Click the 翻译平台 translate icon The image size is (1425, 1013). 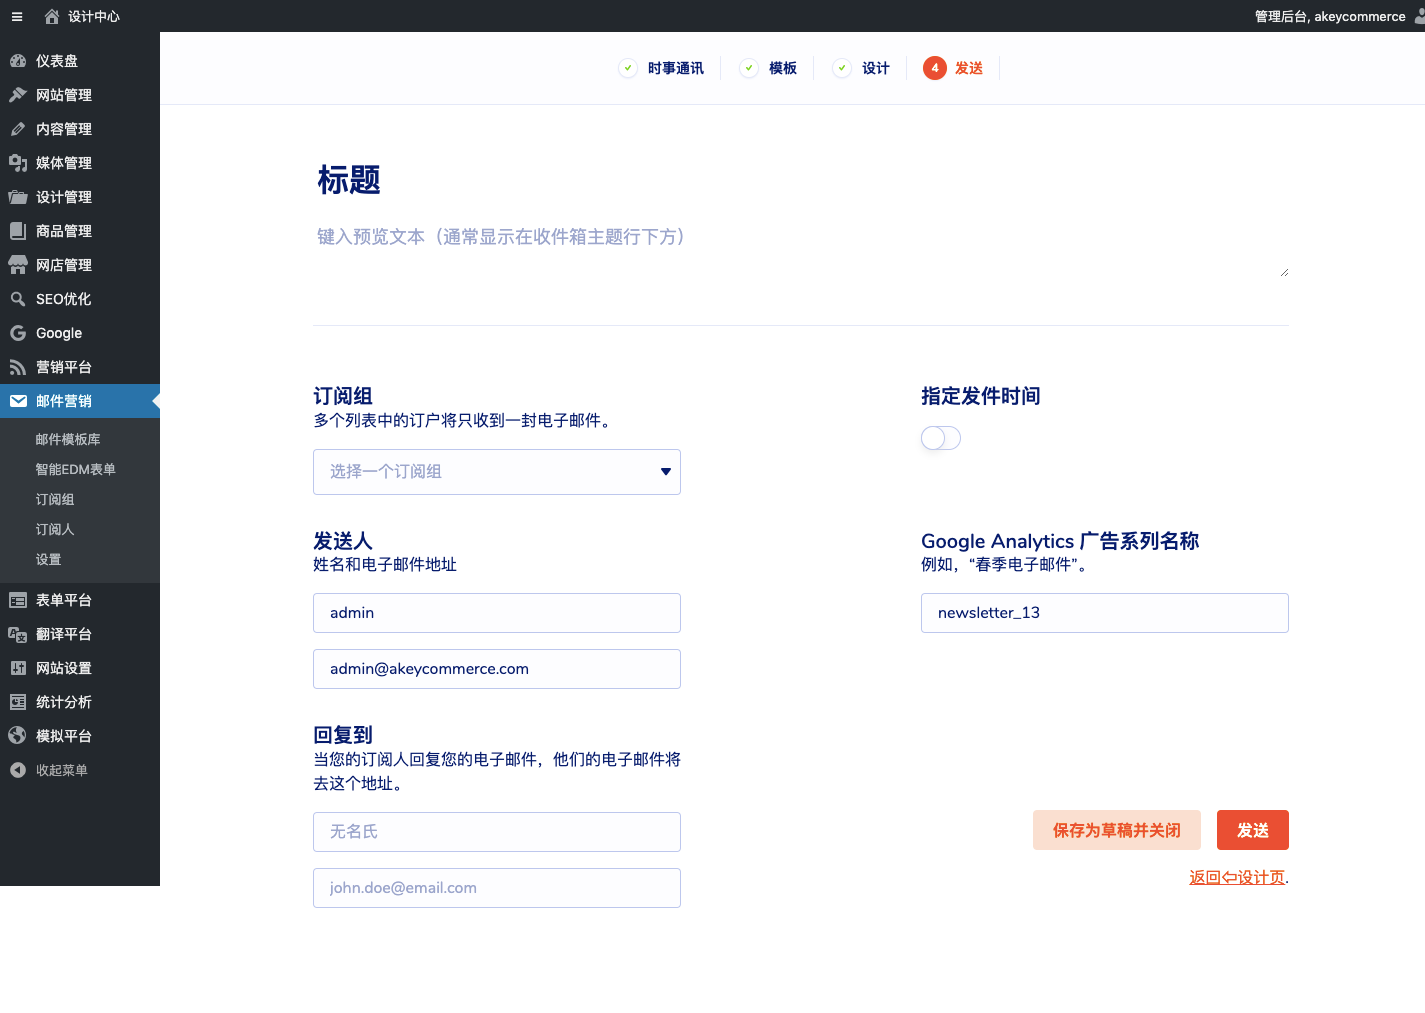[x=18, y=634]
